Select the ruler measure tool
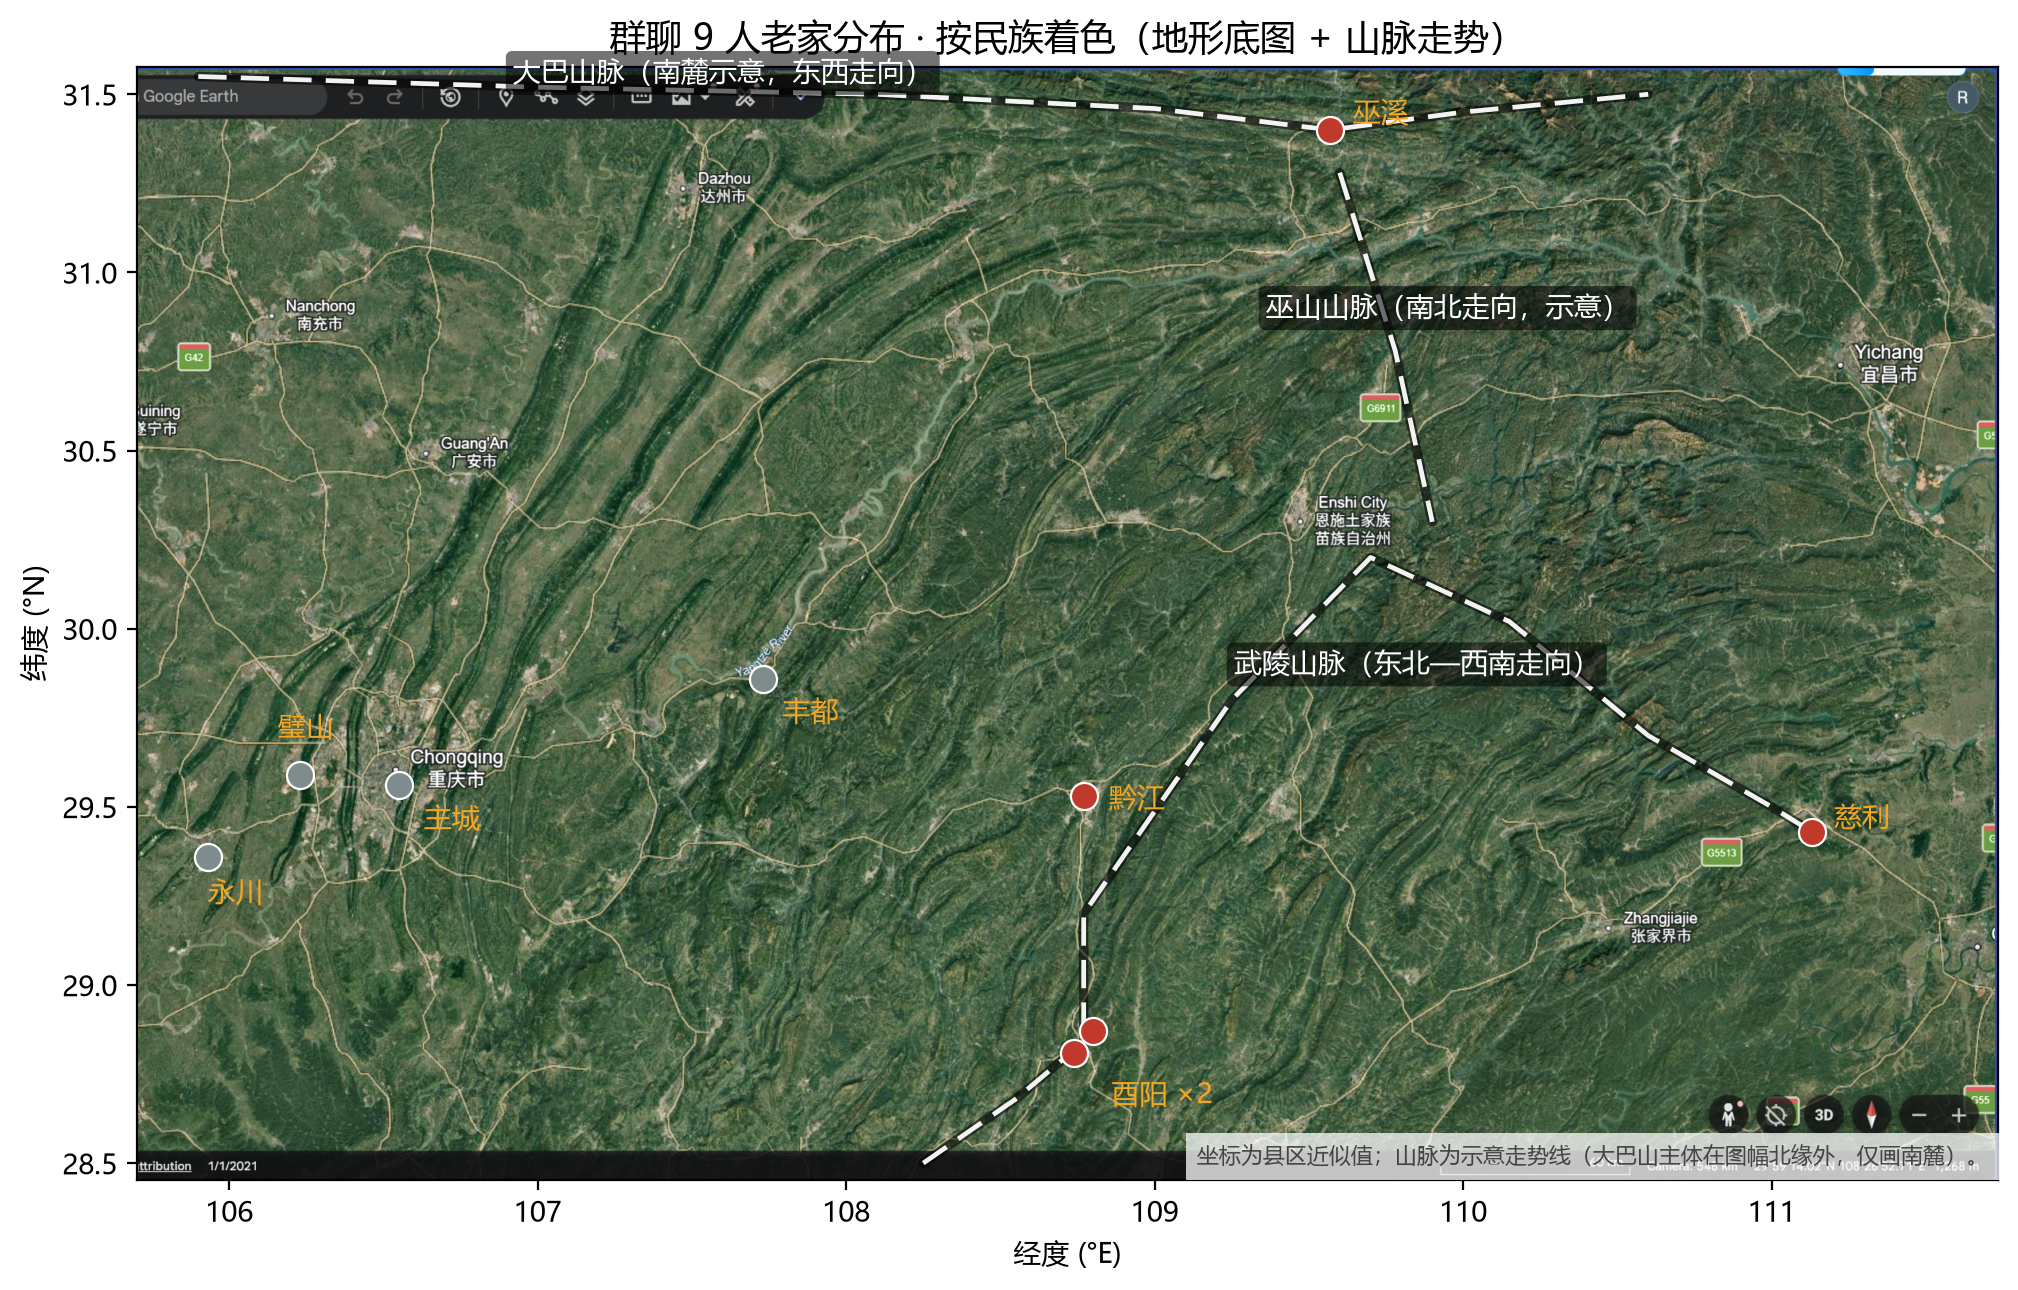This screenshot has width=2018, height=1290. tap(641, 96)
